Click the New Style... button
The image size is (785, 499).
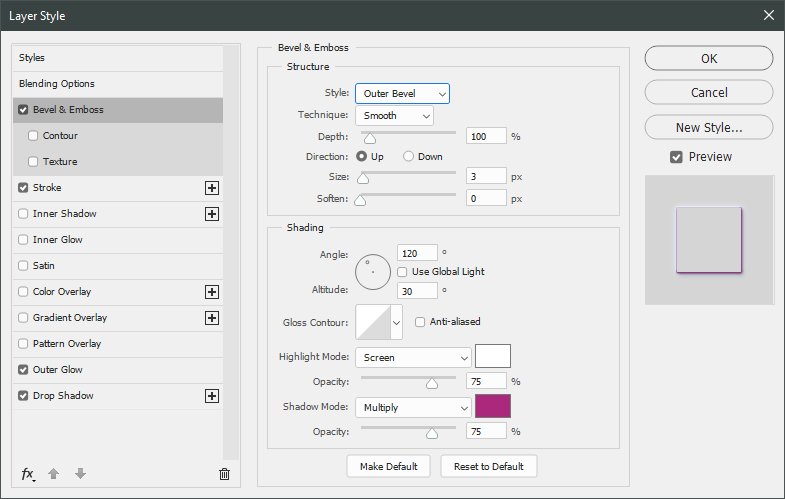[708, 127]
